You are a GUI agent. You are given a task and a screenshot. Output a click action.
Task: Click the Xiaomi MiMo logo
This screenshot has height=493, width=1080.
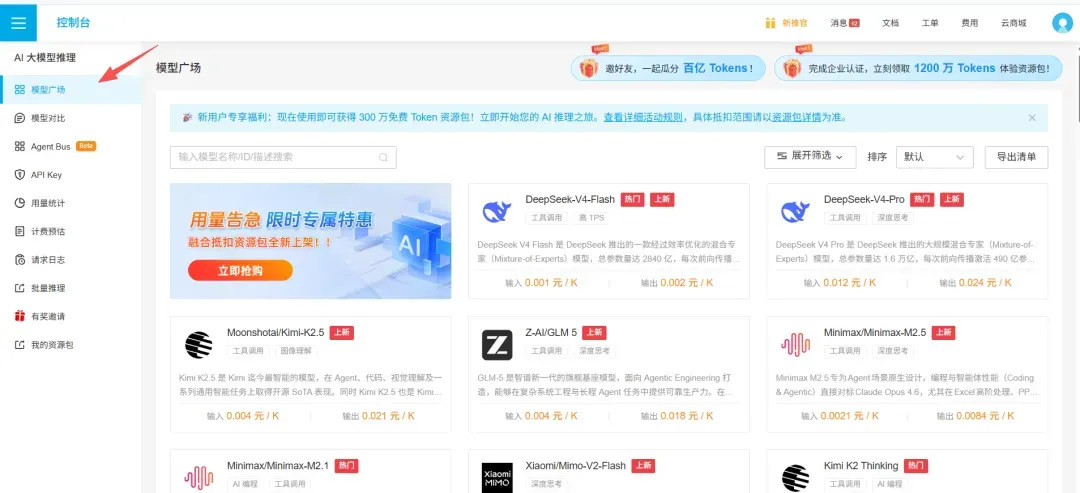coord(497,478)
